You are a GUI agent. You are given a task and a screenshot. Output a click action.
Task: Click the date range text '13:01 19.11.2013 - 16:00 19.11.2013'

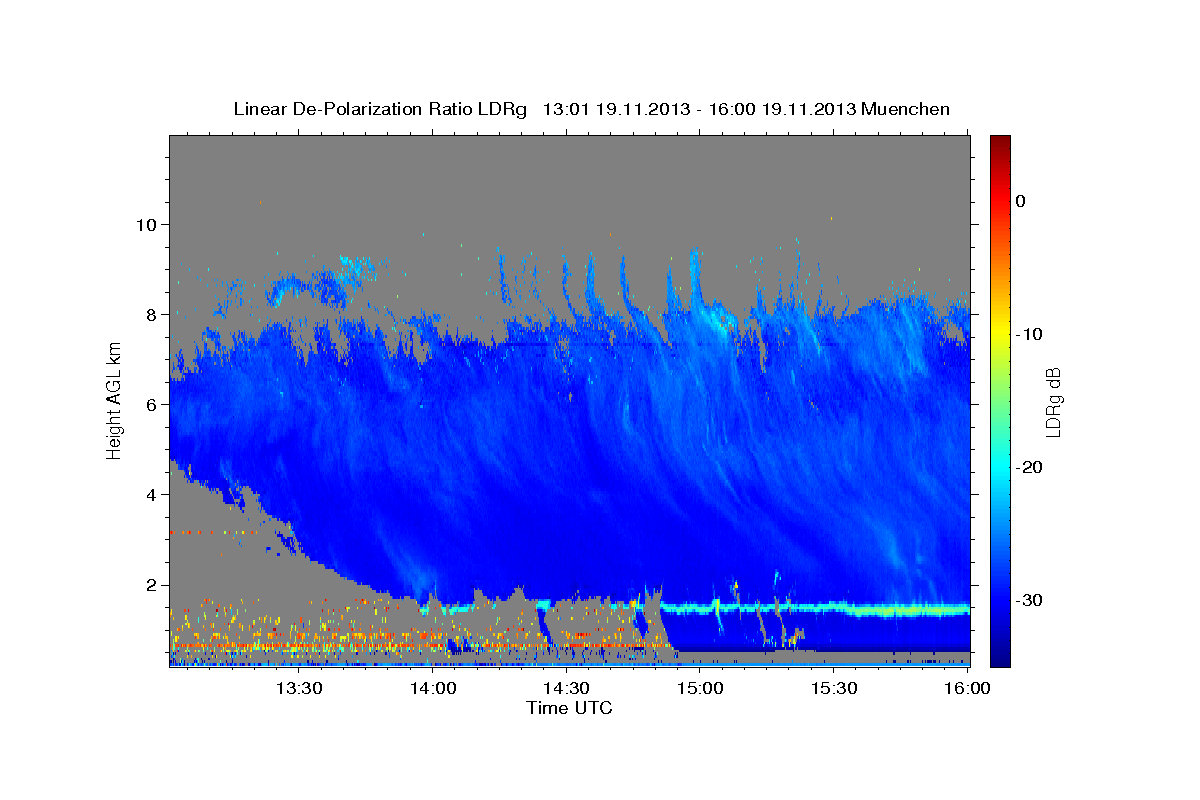pyautogui.click(x=698, y=109)
